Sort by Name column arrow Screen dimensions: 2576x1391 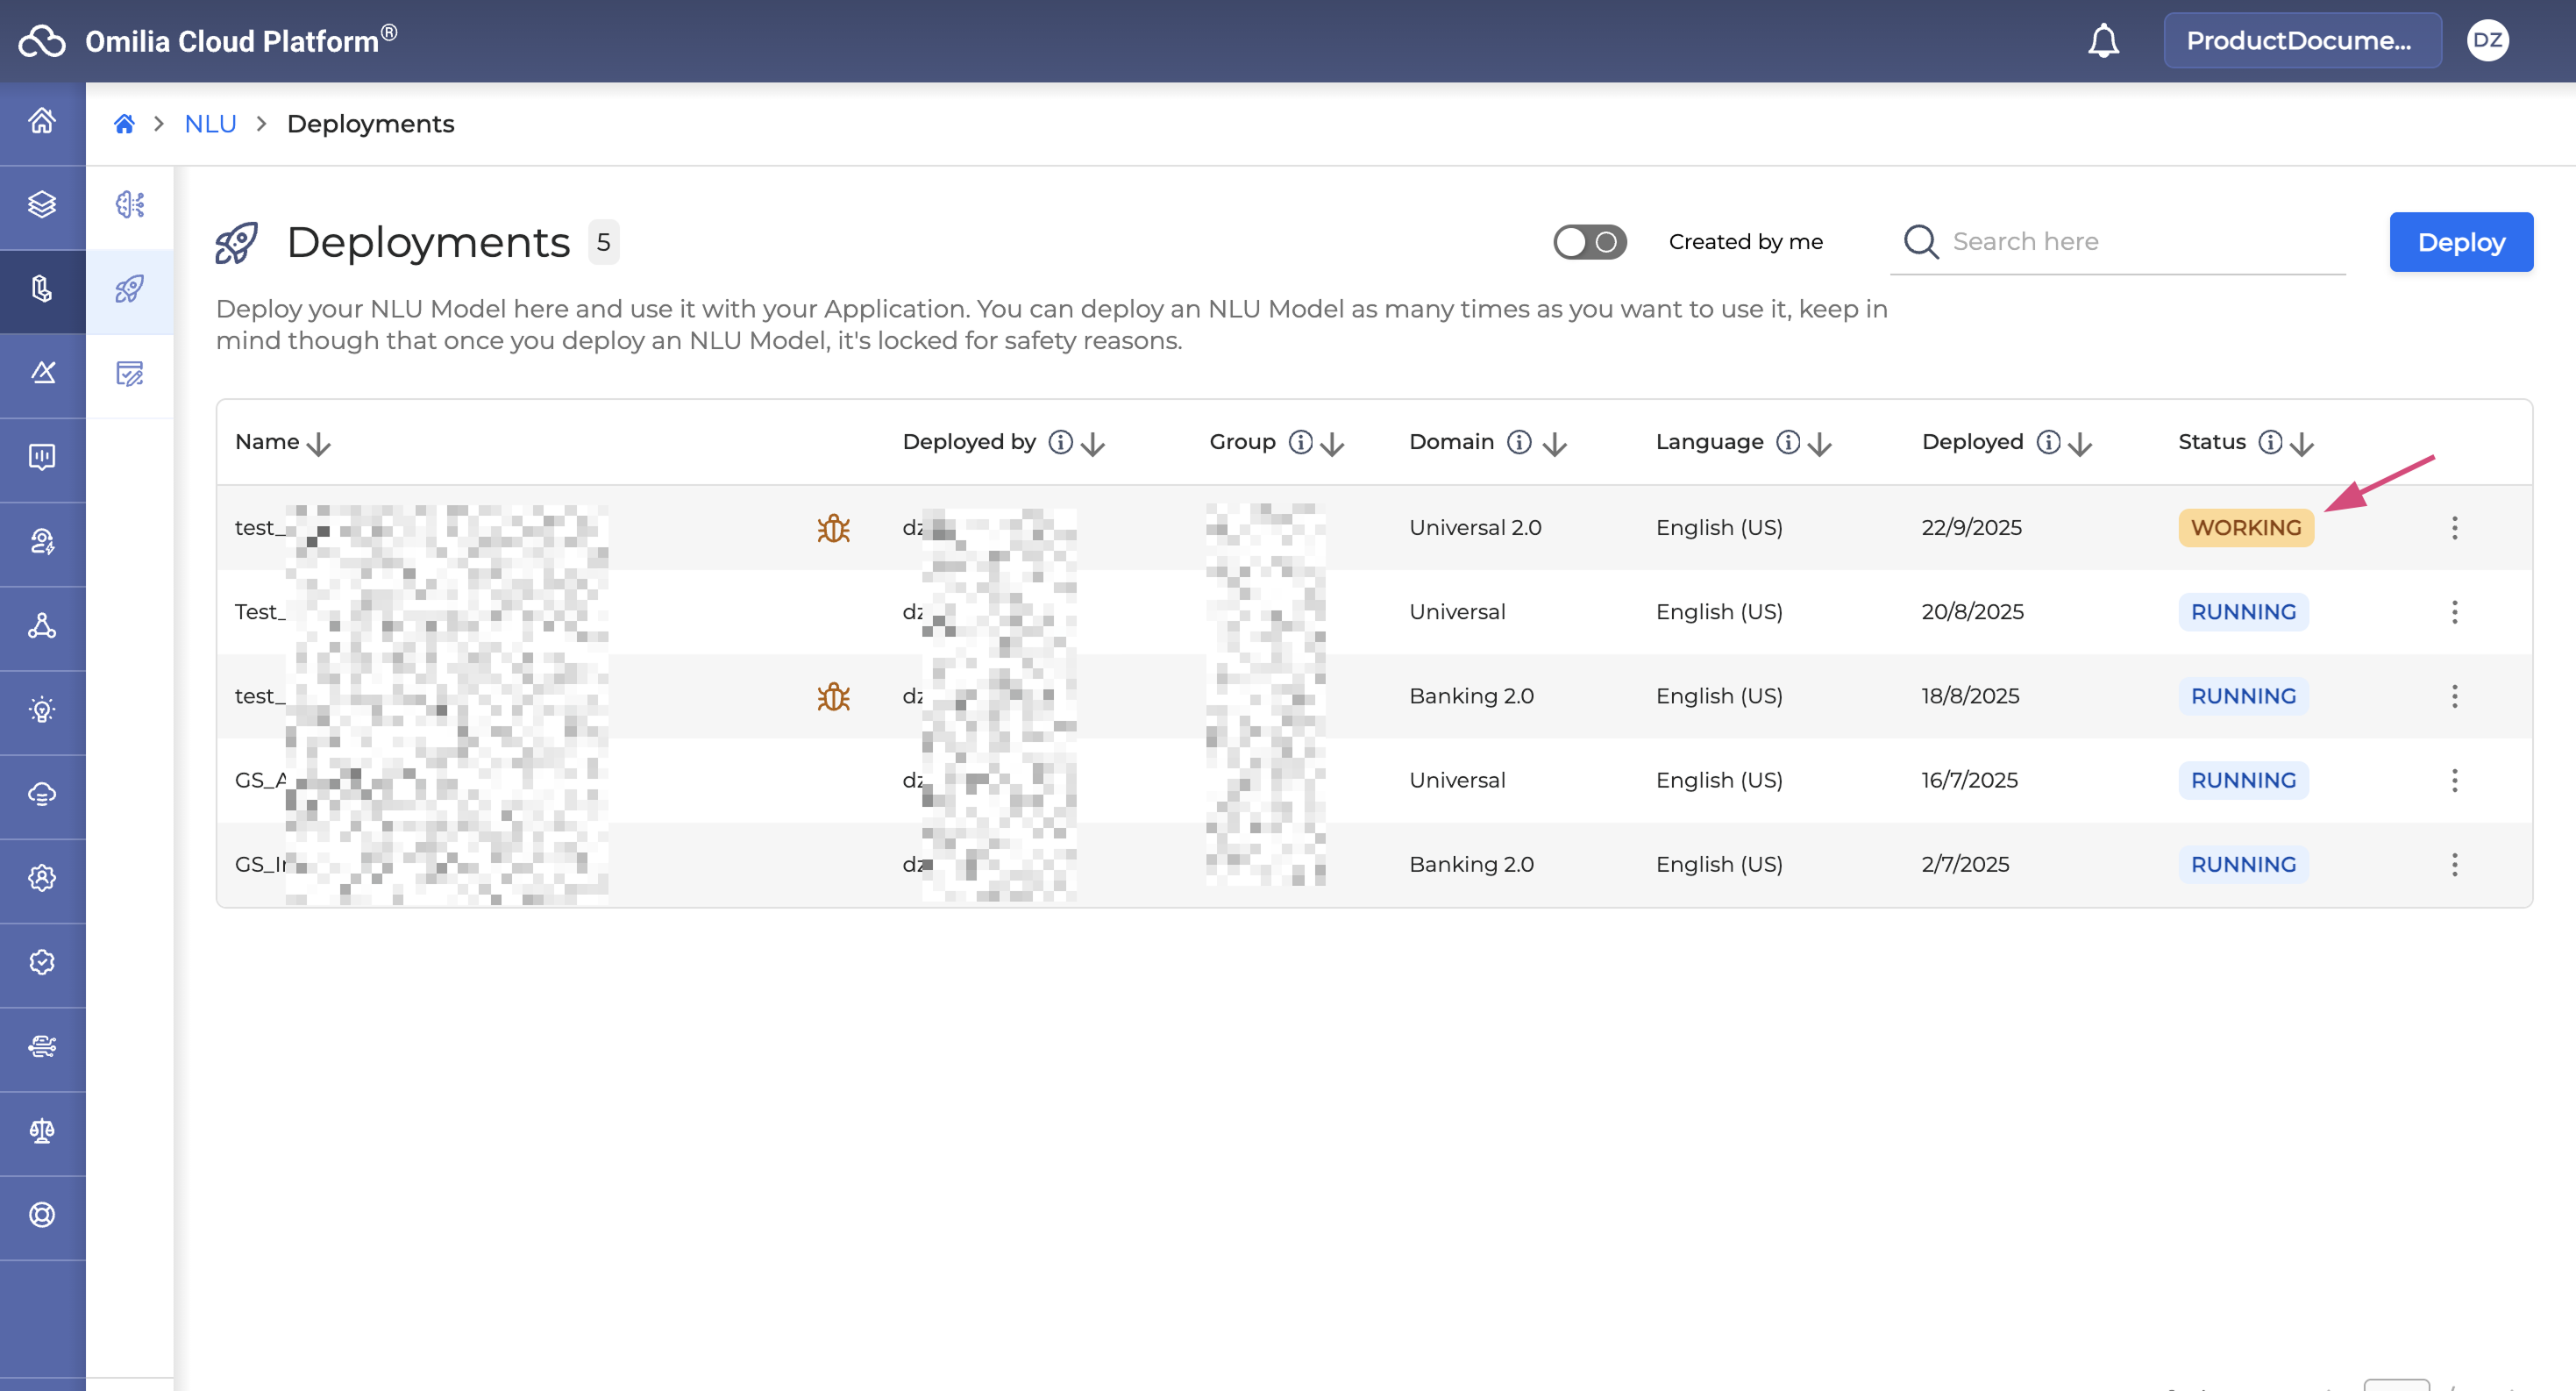click(319, 444)
